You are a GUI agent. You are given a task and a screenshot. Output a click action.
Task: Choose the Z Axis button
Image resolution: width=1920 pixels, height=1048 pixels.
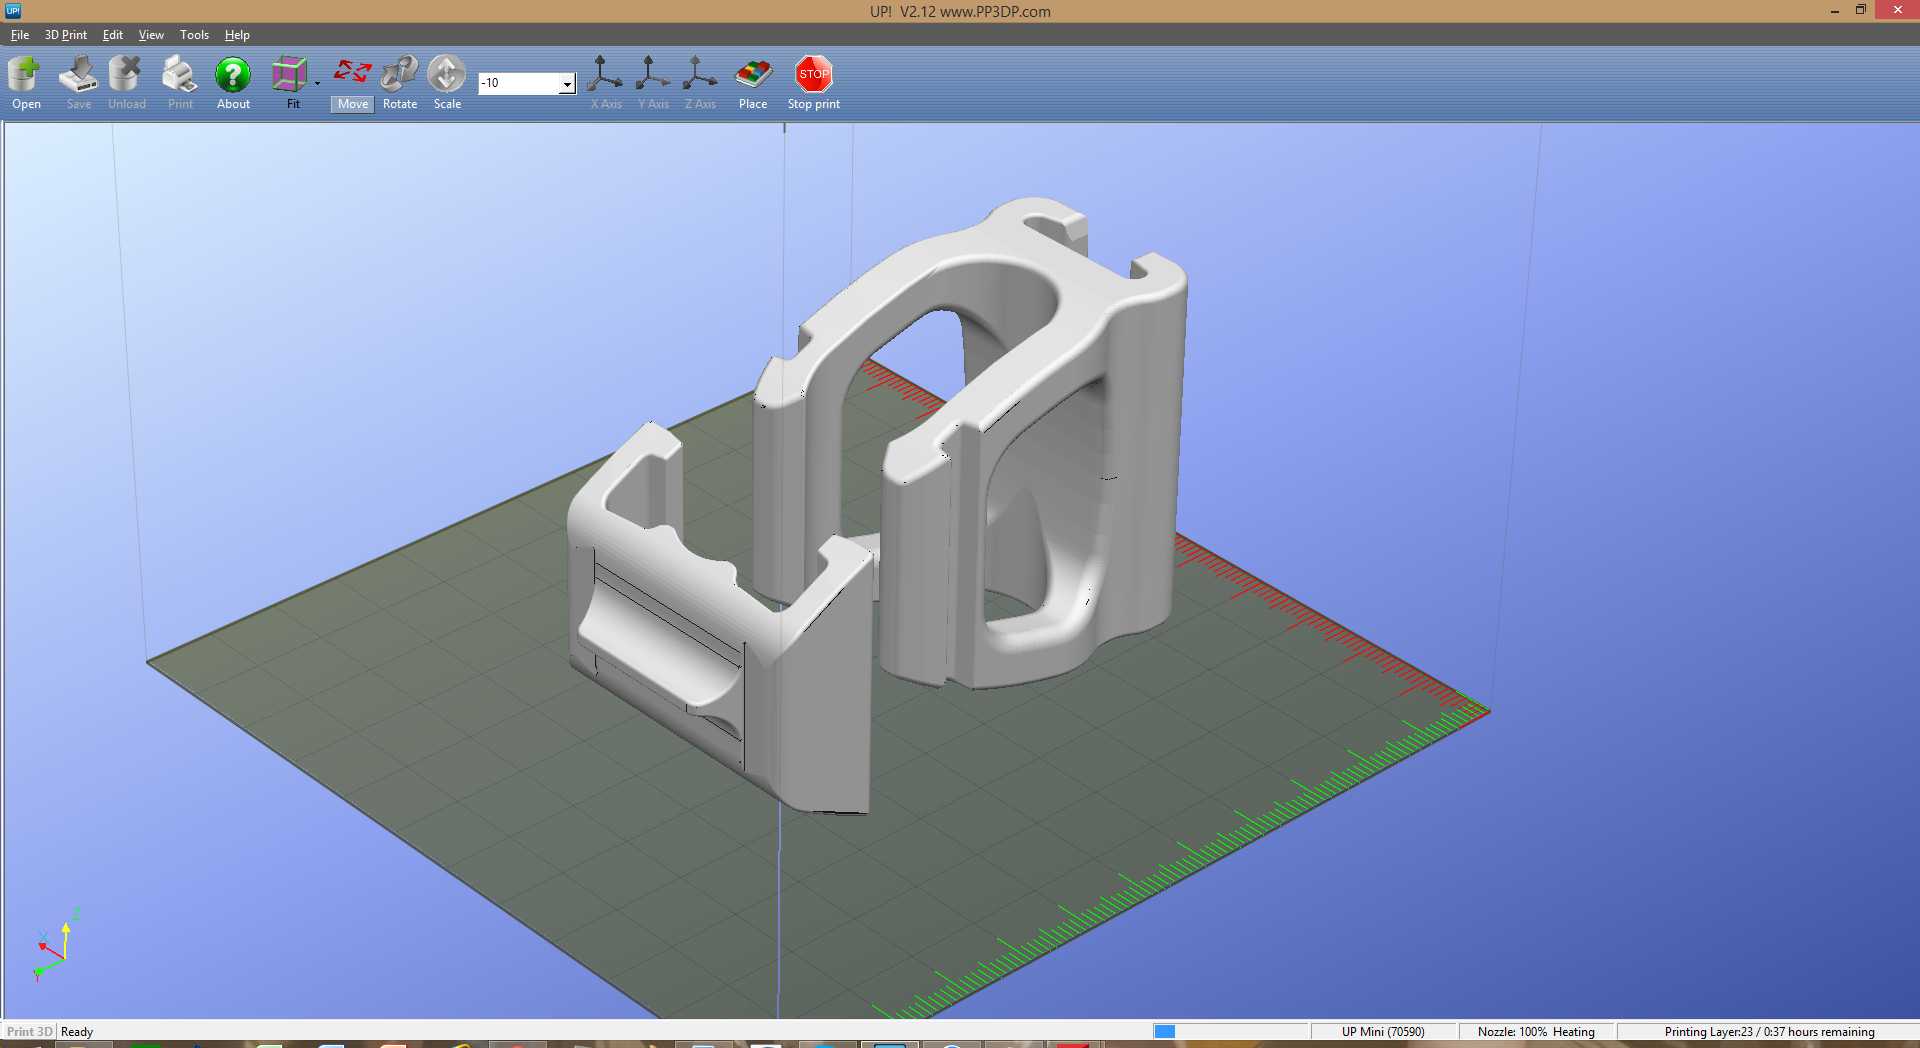tap(700, 82)
